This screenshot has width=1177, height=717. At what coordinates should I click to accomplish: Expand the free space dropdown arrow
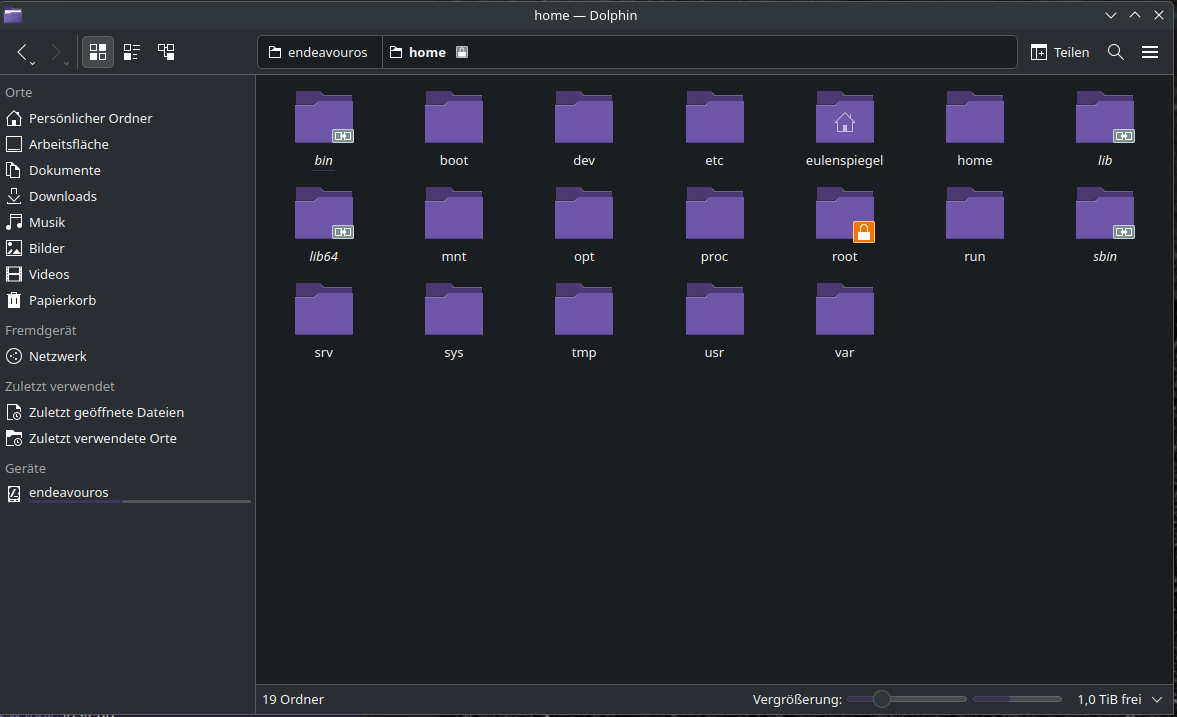[x=1158, y=700]
